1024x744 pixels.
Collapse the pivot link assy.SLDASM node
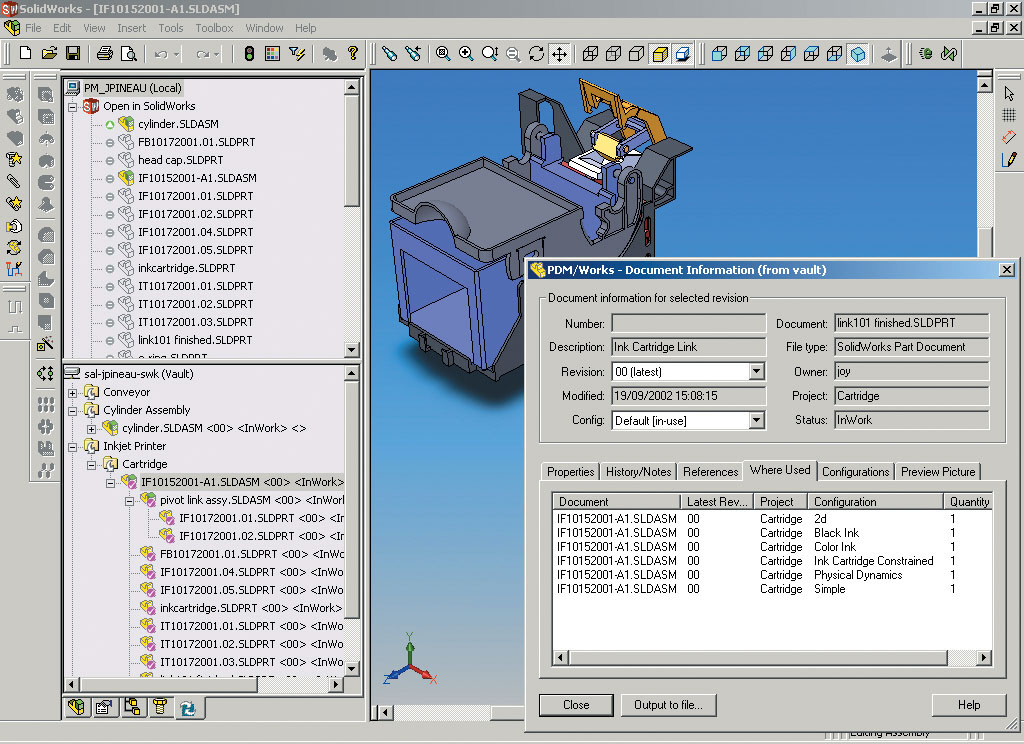pyautogui.click(x=129, y=501)
